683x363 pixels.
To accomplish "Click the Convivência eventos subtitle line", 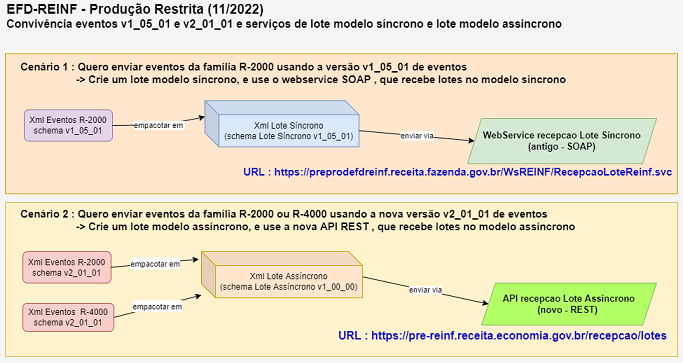I will coord(284,24).
